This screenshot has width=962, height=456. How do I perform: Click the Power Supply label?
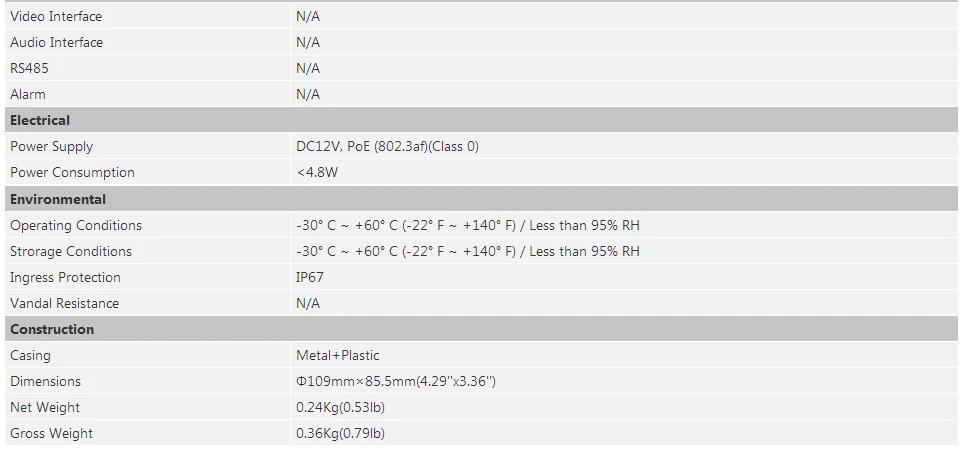(52, 147)
